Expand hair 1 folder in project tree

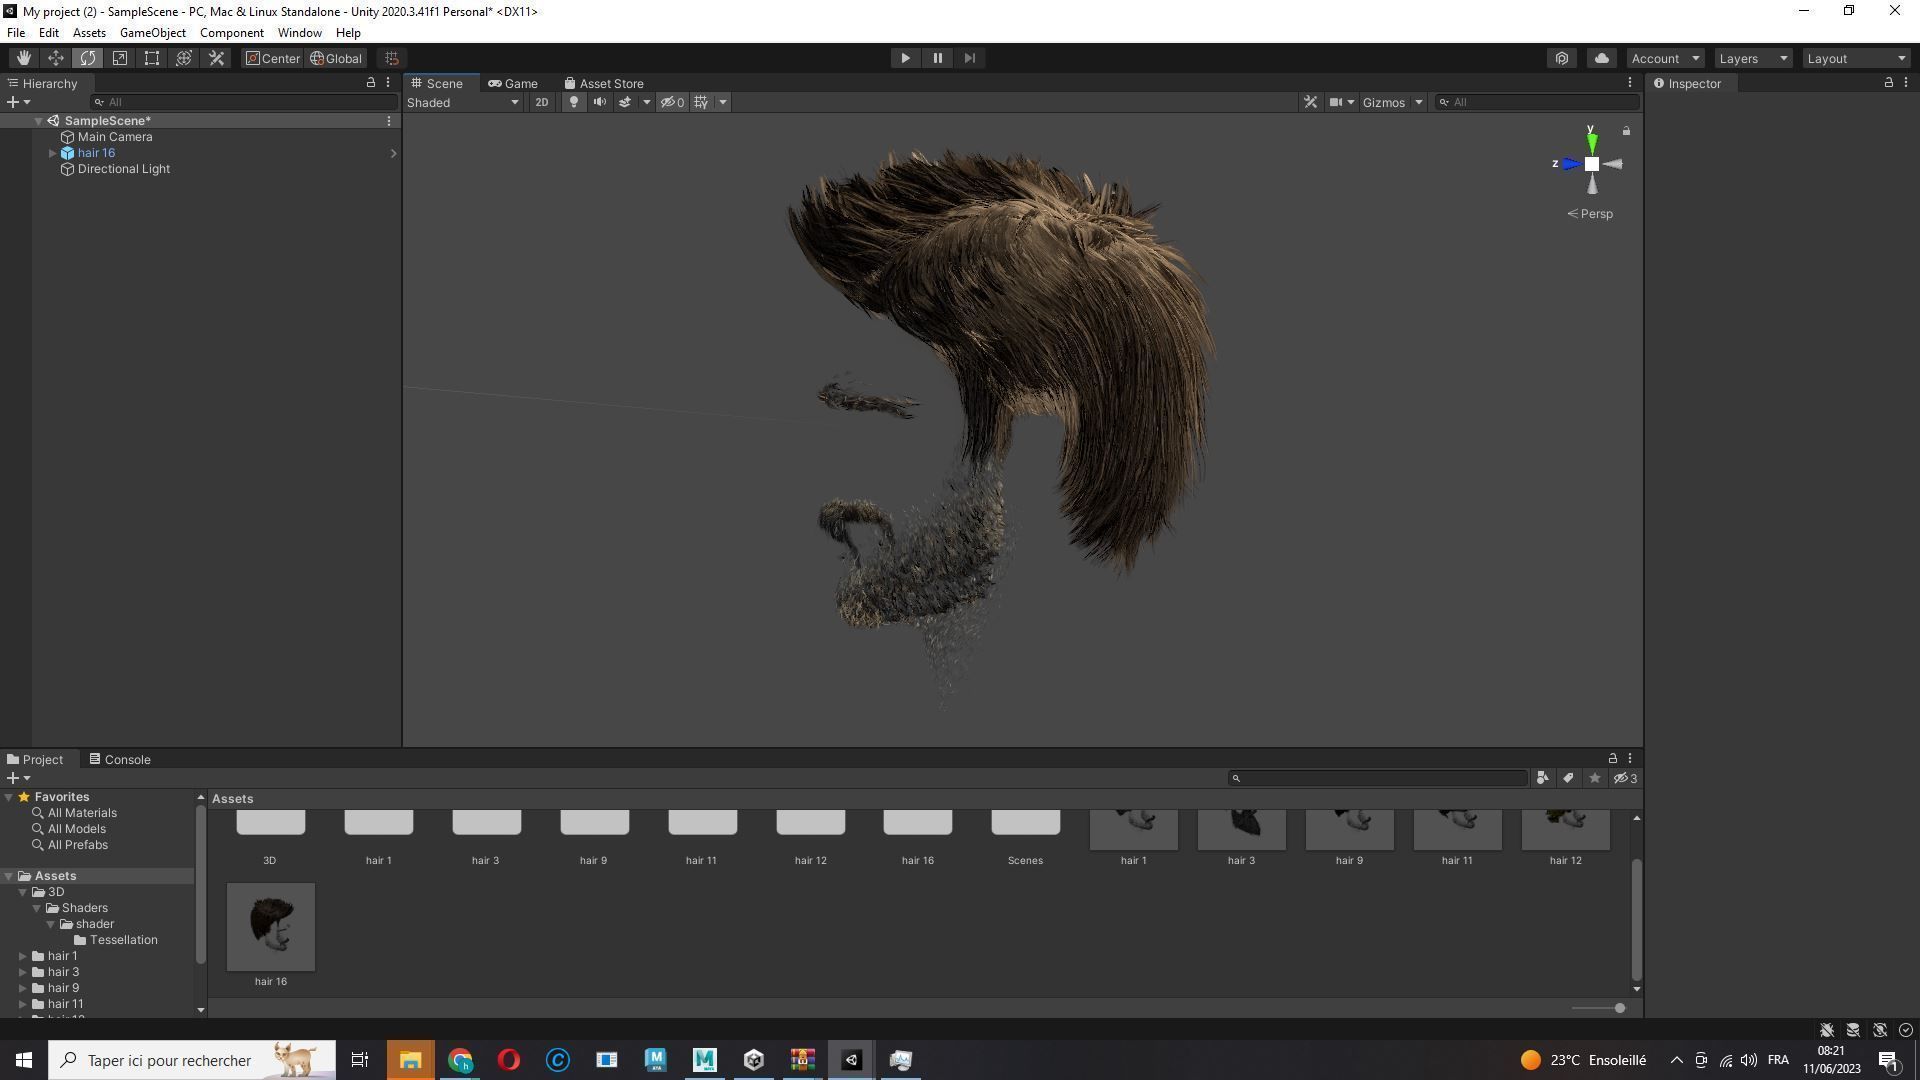(x=23, y=956)
